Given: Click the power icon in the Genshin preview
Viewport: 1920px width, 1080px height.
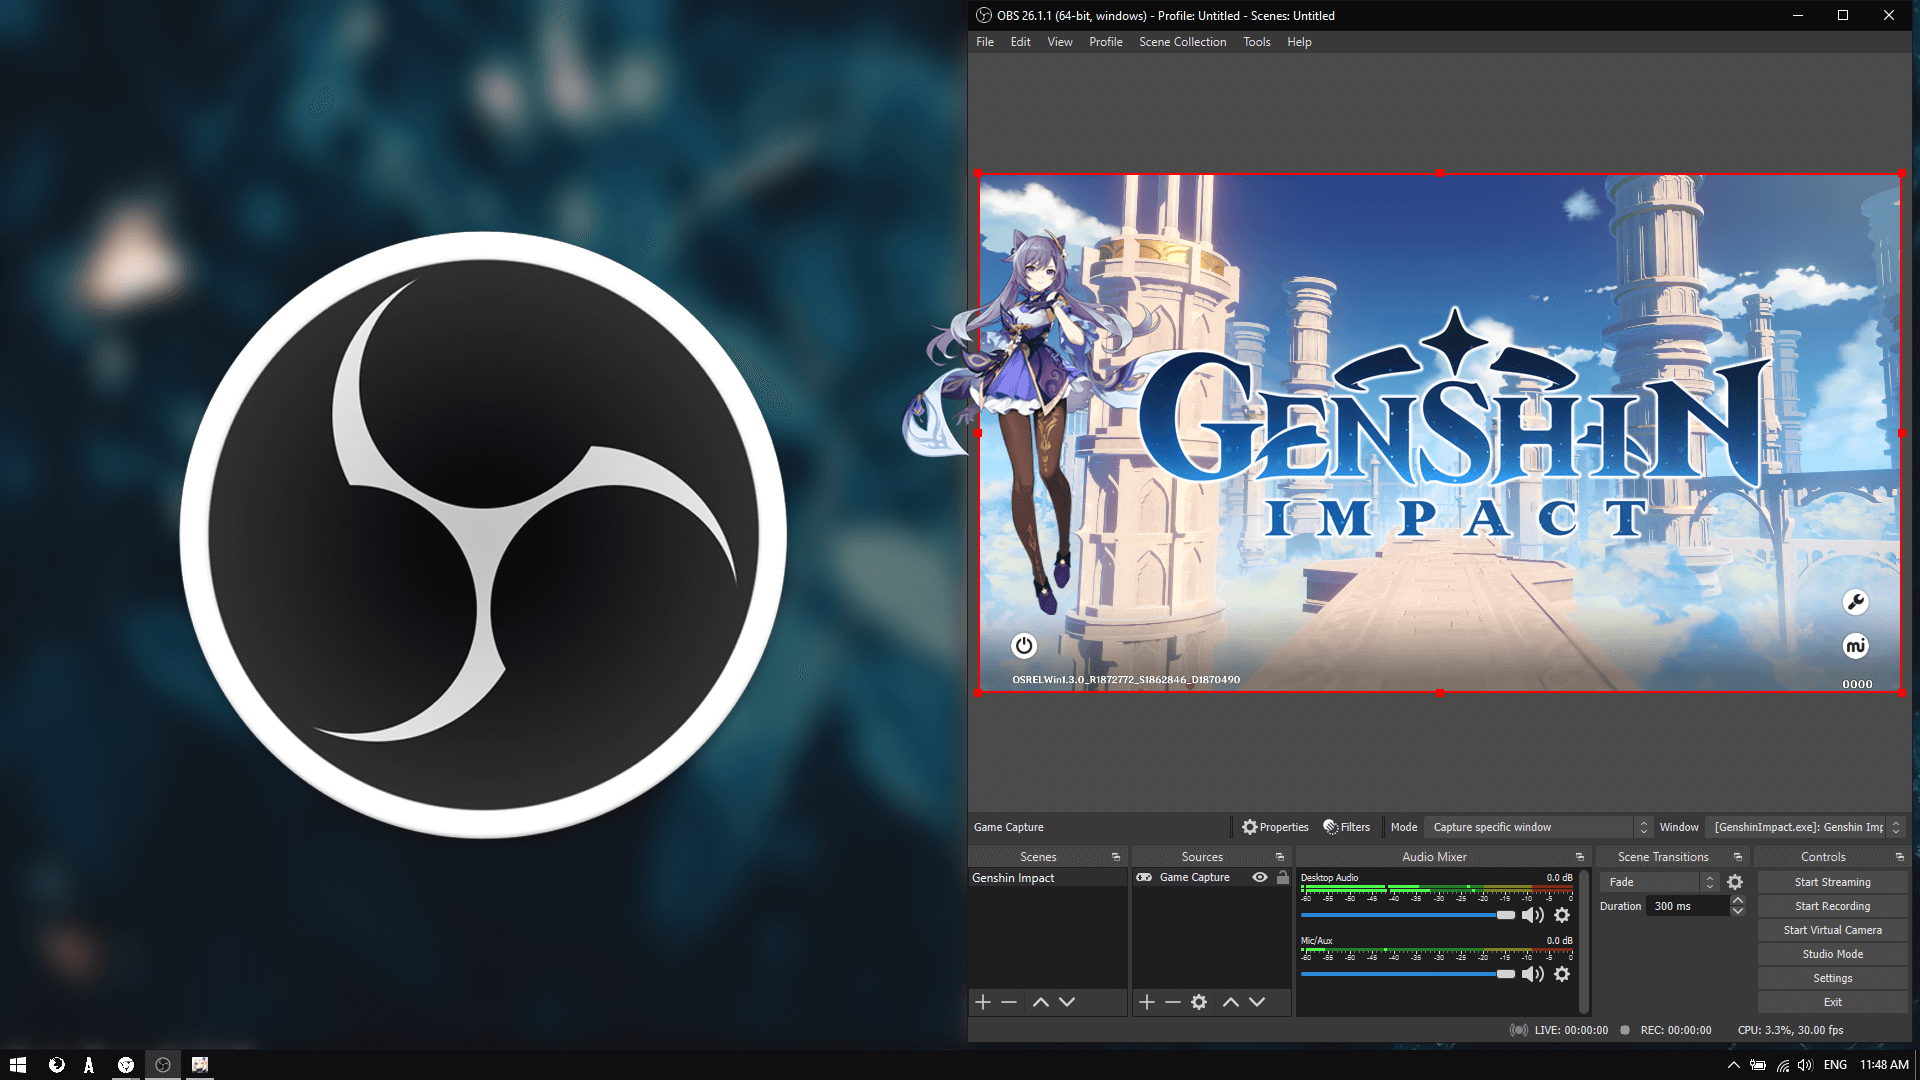Looking at the screenshot, I should (1024, 646).
